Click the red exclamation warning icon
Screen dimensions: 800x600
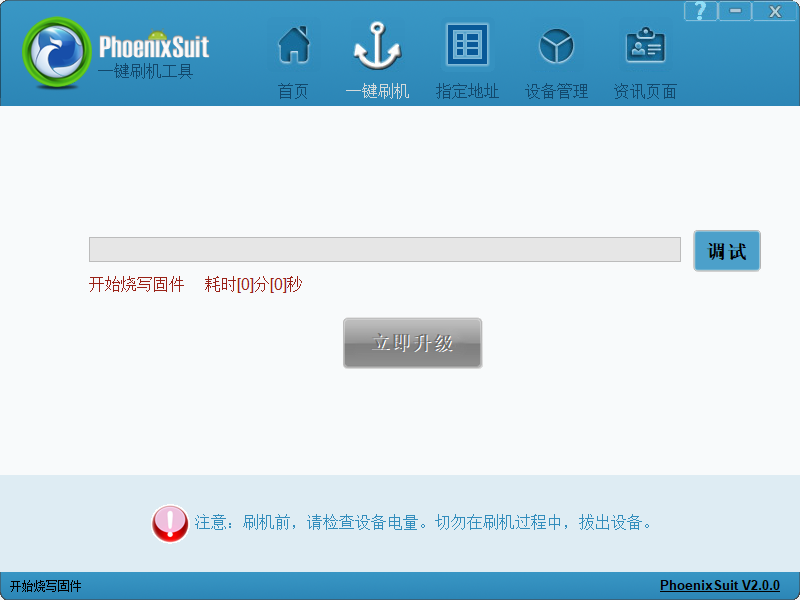pos(170,523)
